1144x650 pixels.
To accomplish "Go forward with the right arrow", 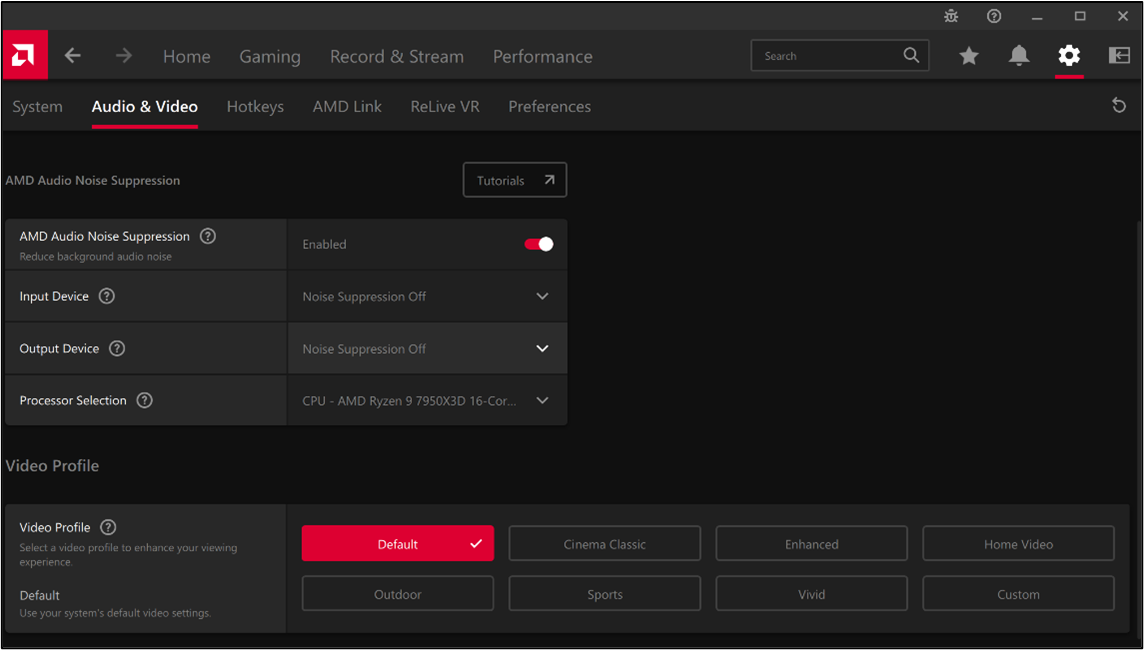I will pos(124,55).
